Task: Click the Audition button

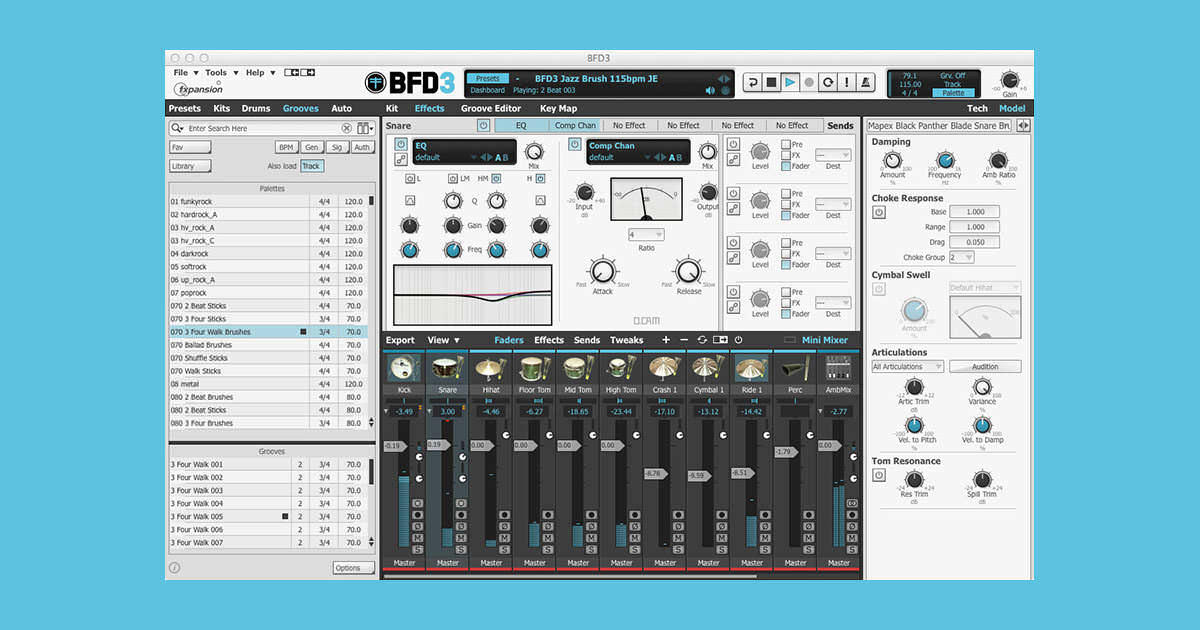Action: click(x=985, y=367)
